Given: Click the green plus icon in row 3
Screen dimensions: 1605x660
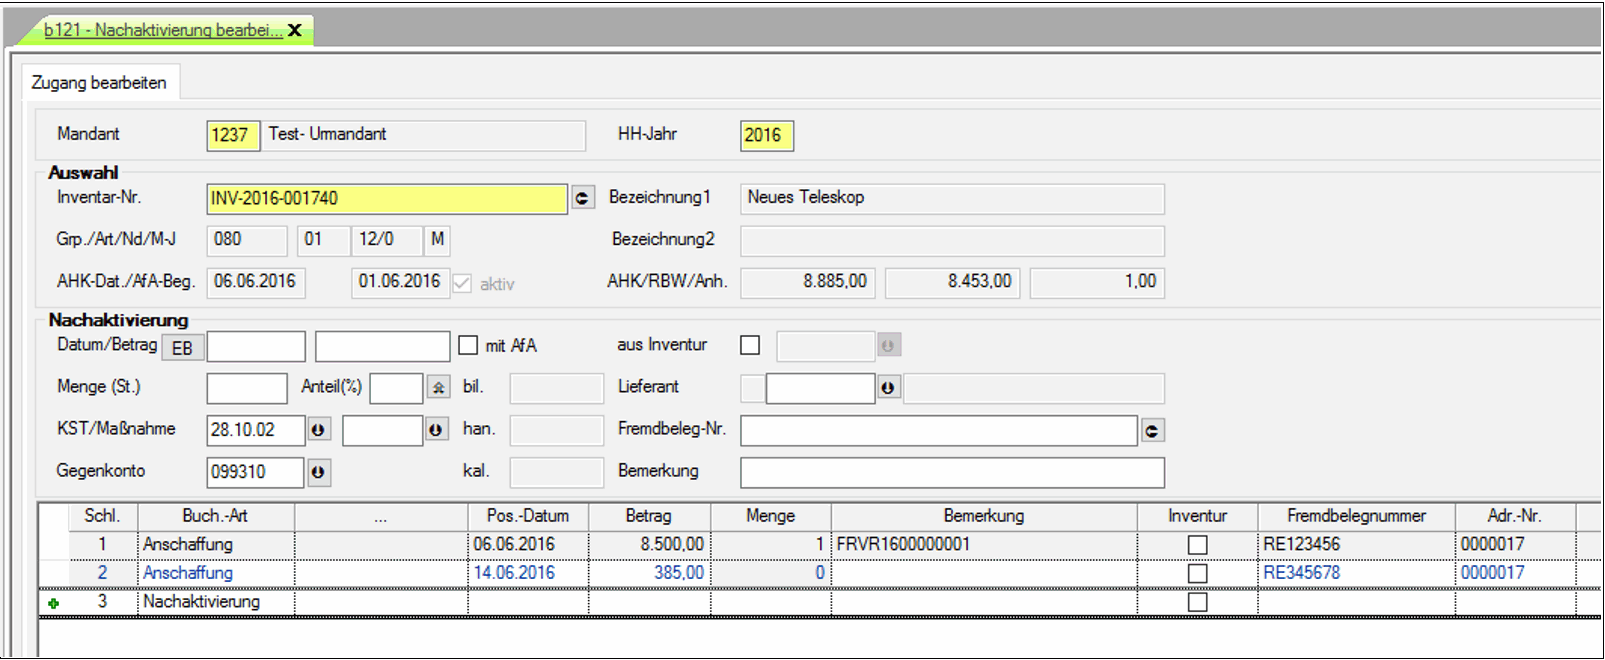Looking at the screenshot, I should pos(53,603).
